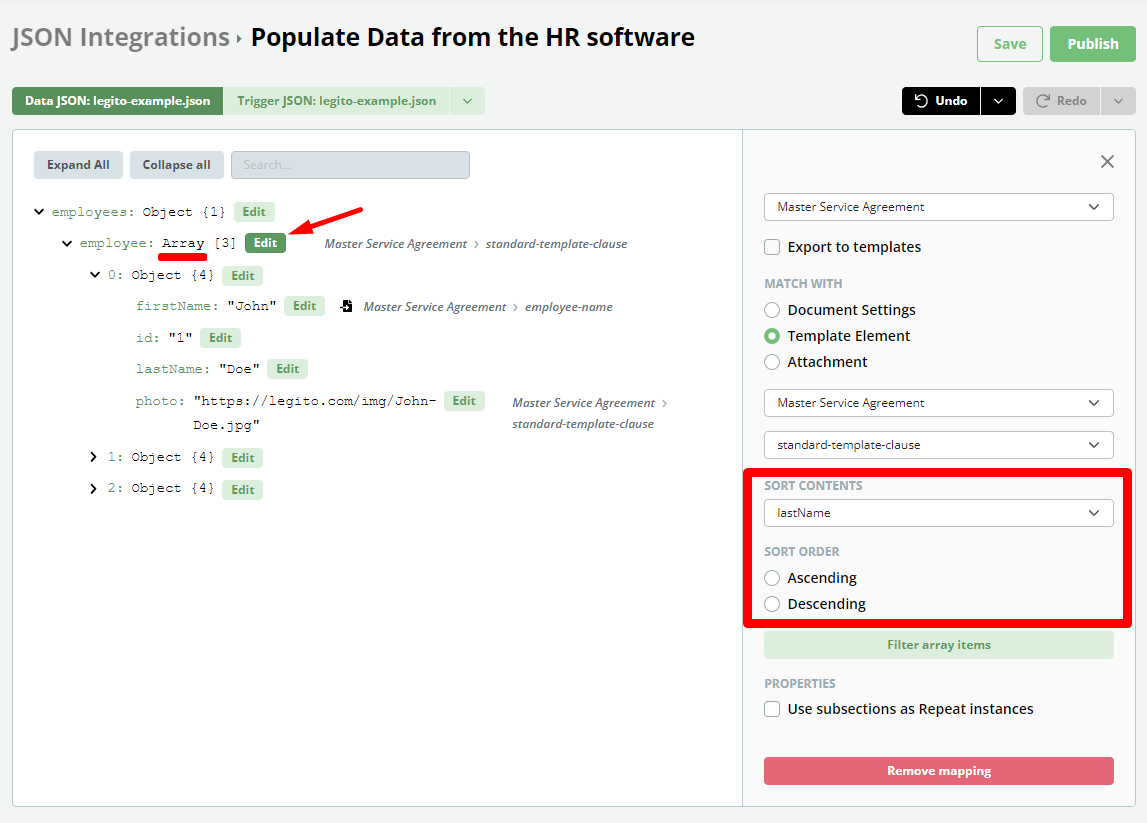1147x823 pixels.
Task: Check Use subsections as Repeat instances
Action: coord(772,709)
